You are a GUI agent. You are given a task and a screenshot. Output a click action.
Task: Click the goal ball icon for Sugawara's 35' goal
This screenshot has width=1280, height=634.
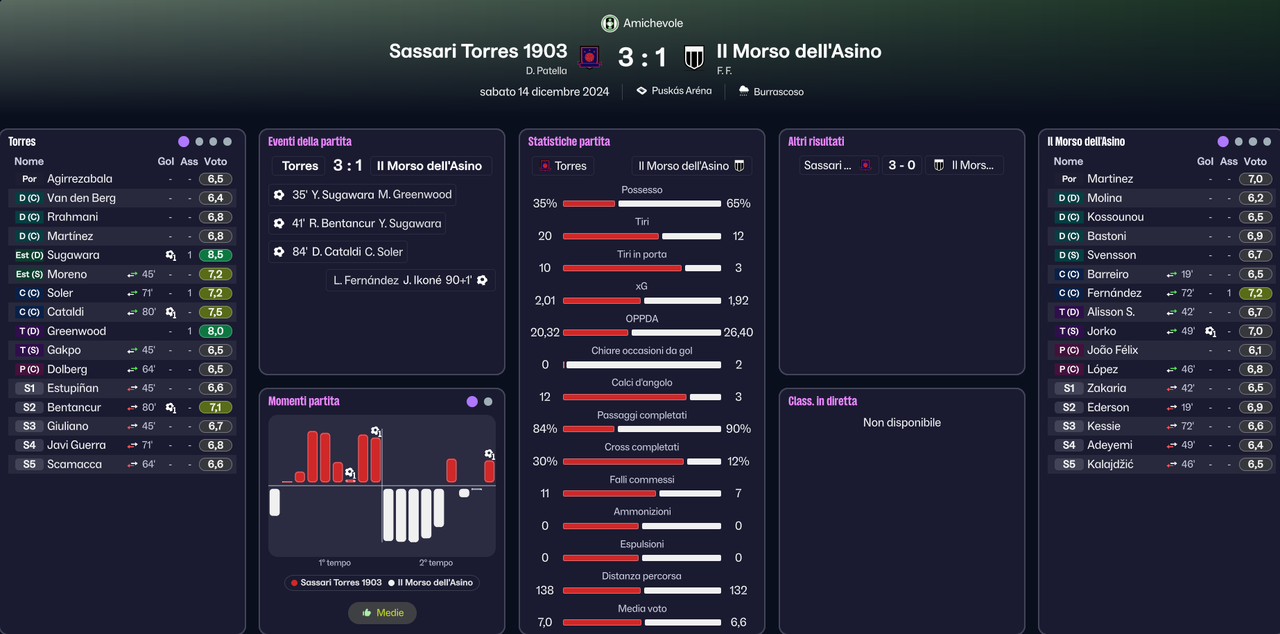click(279, 195)
